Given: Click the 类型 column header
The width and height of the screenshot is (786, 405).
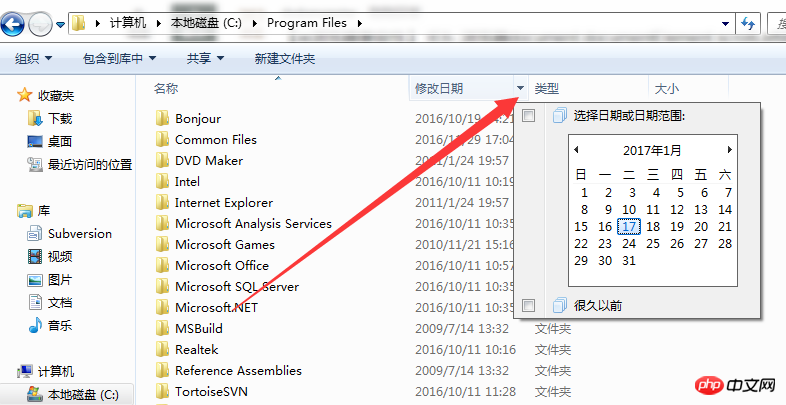Looking at the screenshot, I should 546,89.
